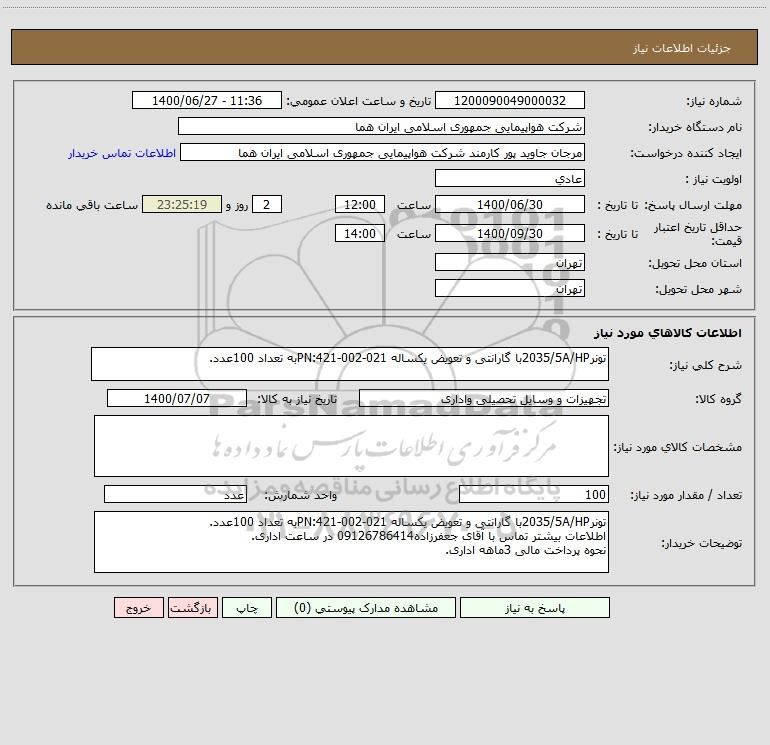770x745 pixels.
Task: Click the quantity field showing 100
Action: [x=534, y=495]
